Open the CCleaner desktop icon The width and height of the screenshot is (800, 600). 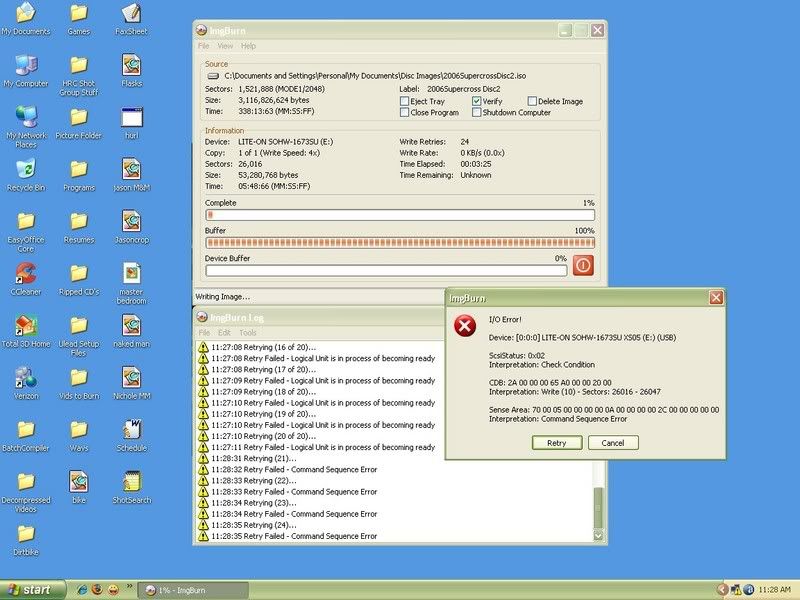(26, 273)
